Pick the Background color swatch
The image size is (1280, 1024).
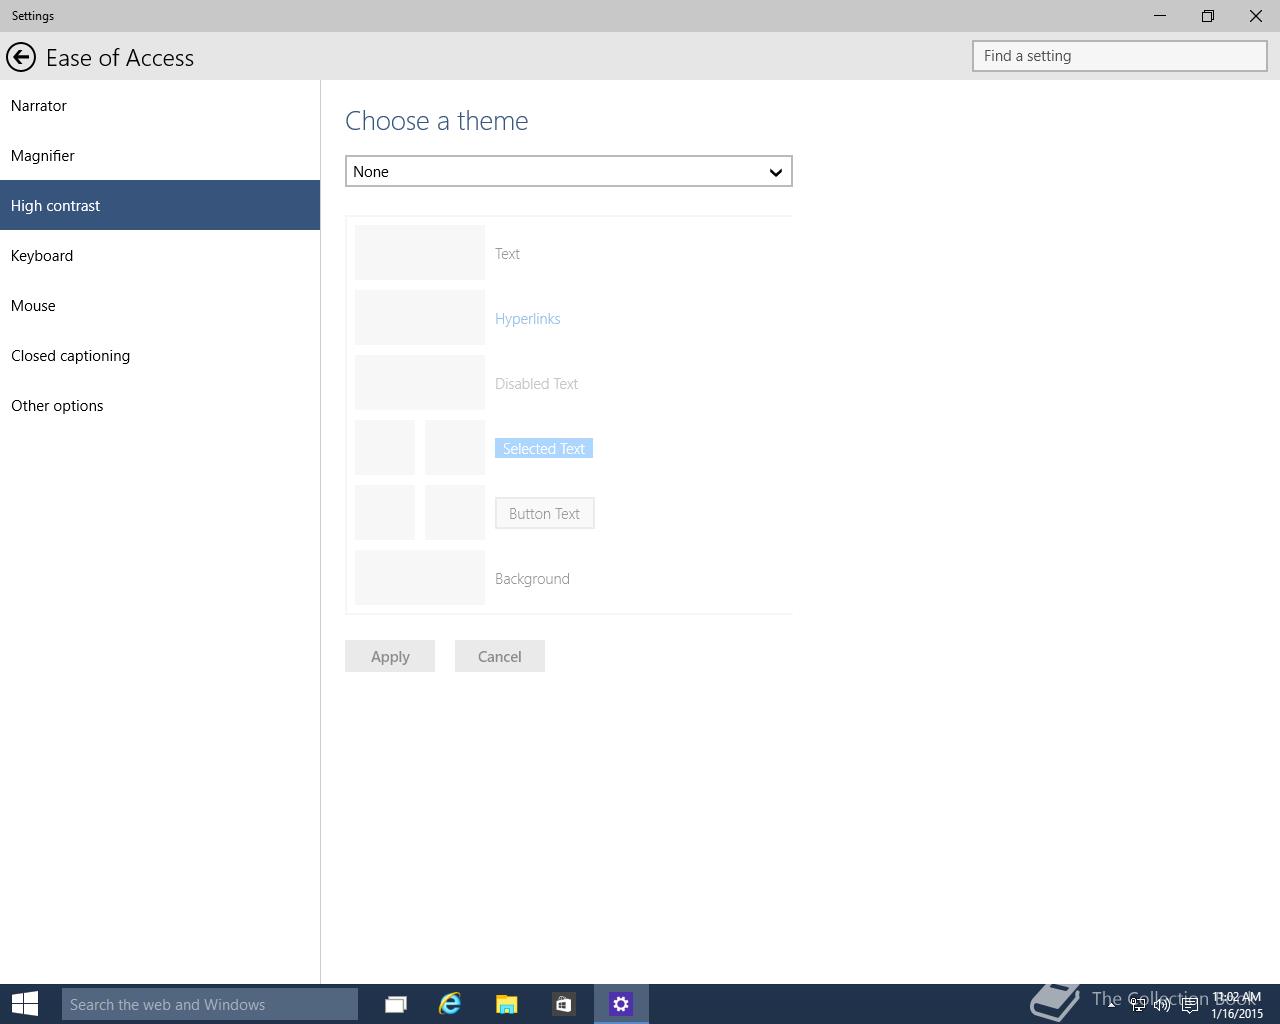point(420,577)
